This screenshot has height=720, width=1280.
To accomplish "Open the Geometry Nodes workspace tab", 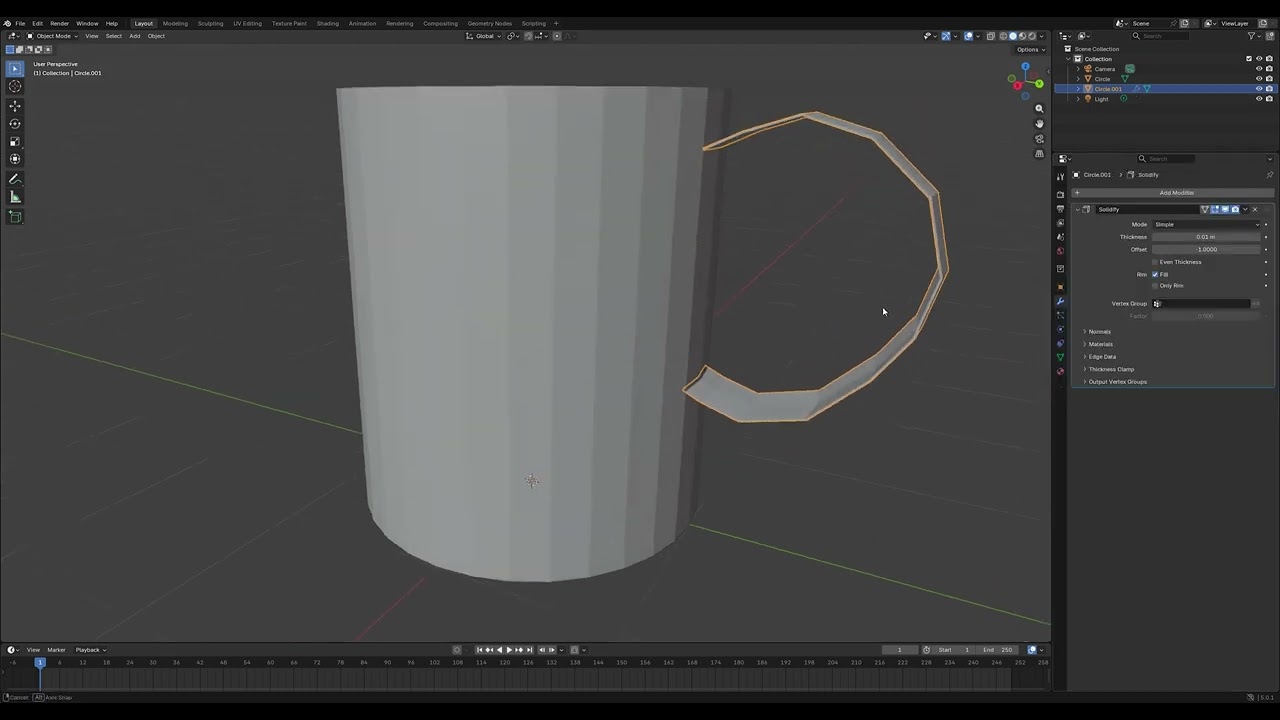I will click(489, 23).
